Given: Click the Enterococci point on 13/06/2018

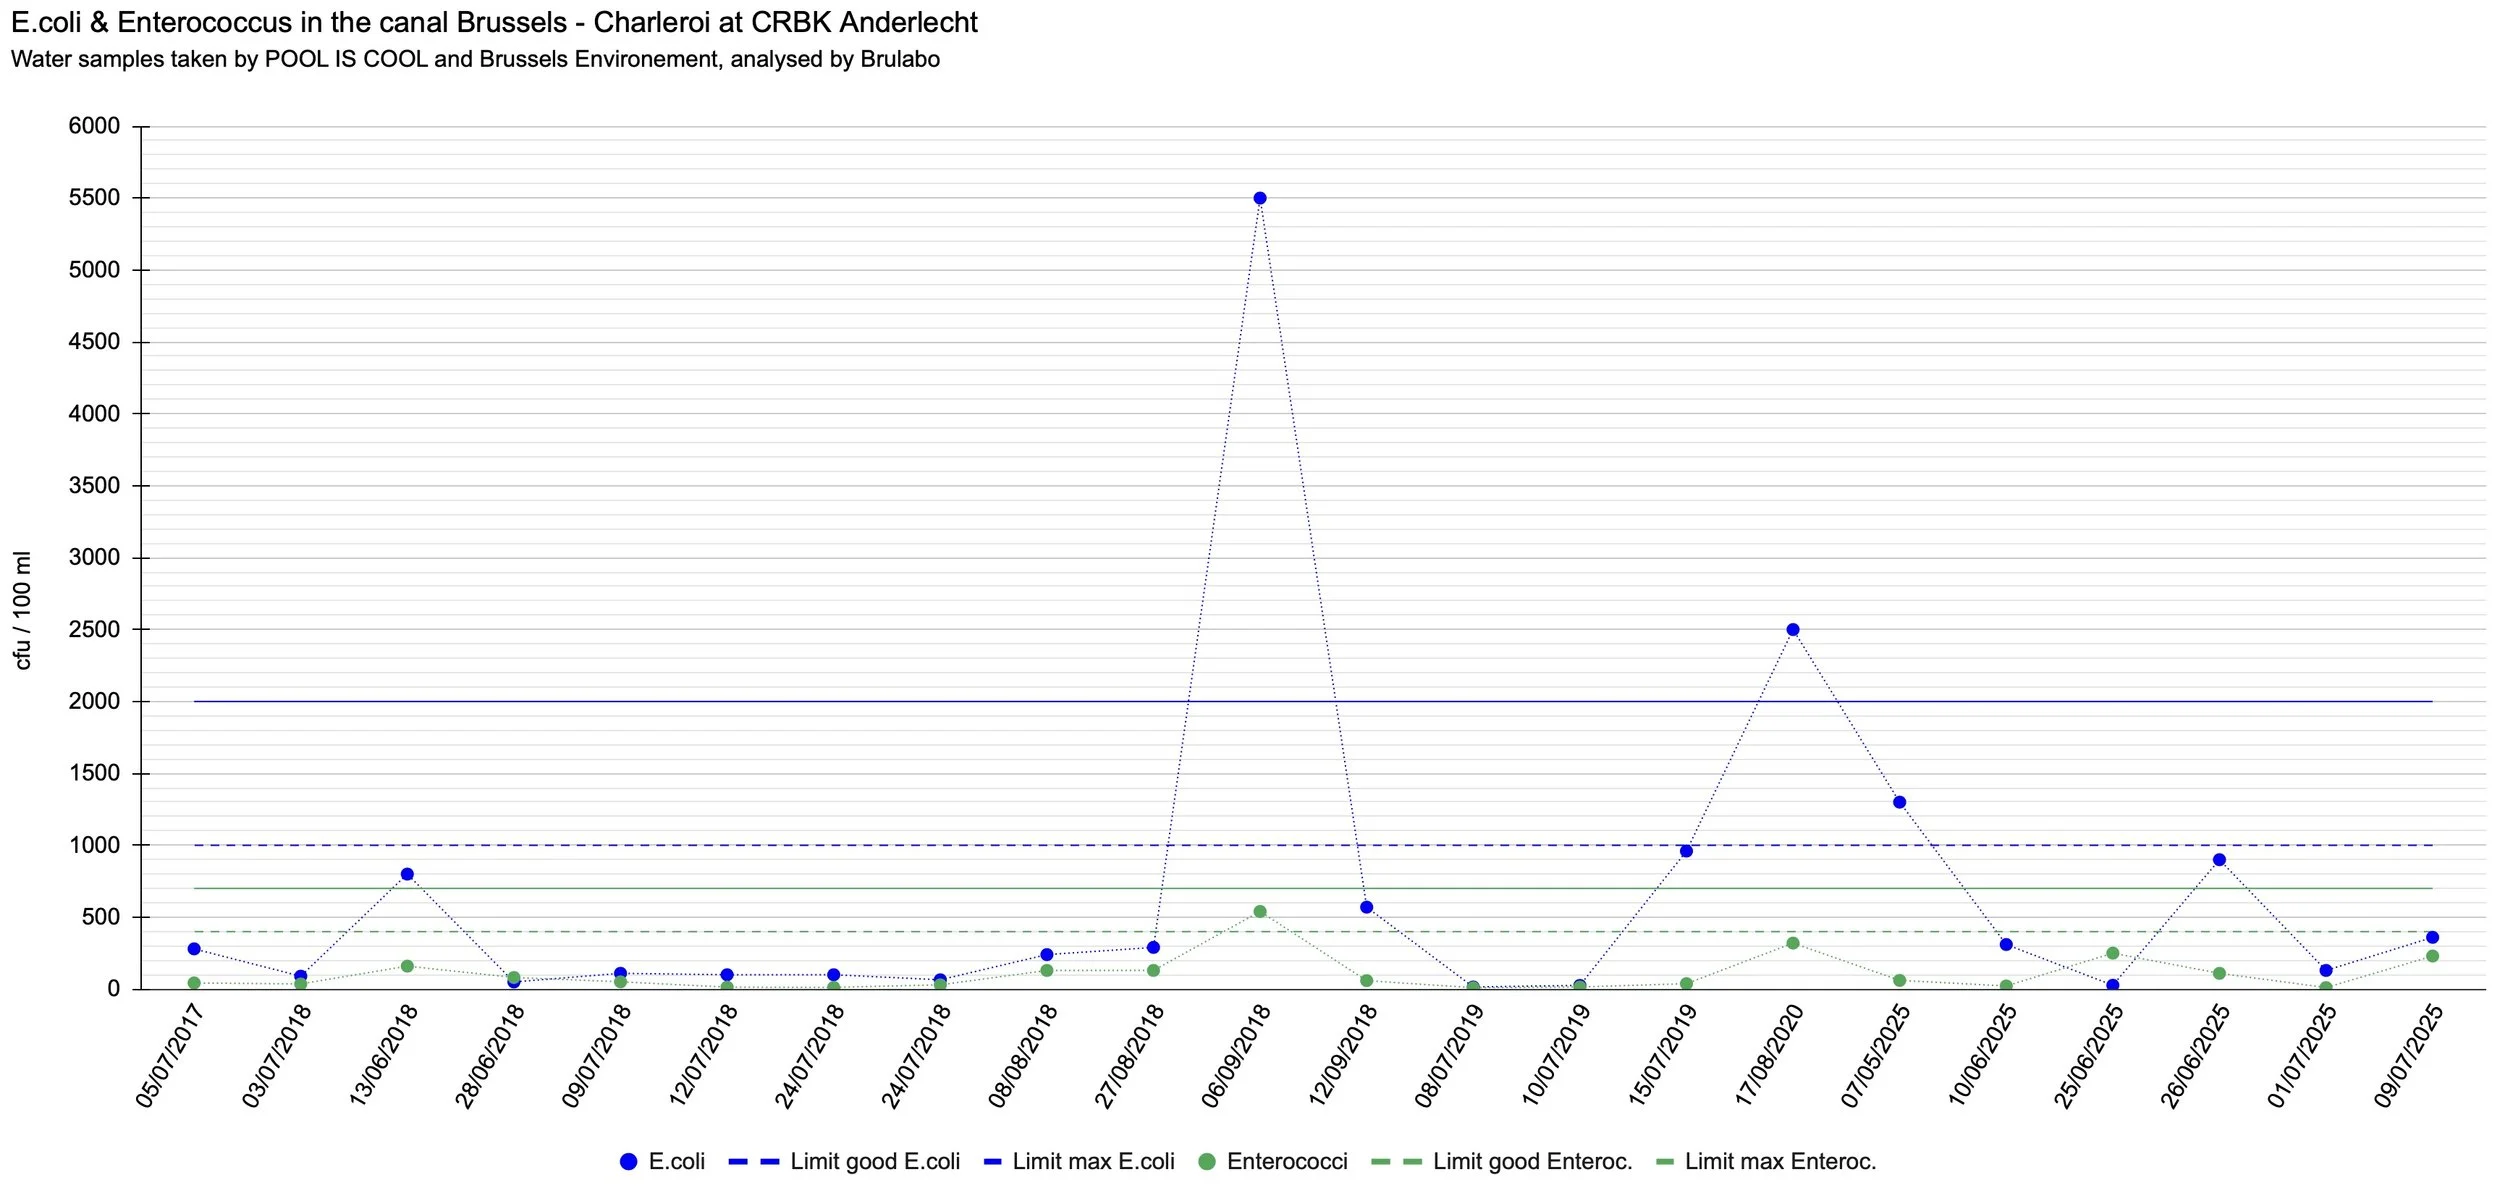Looking at the screenshot, I should pyautogui.click(x=407, y=966).
